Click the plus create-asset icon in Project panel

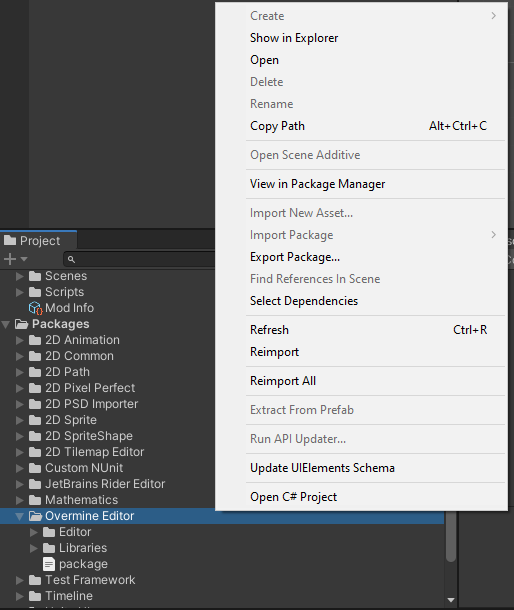coord(10,259)
